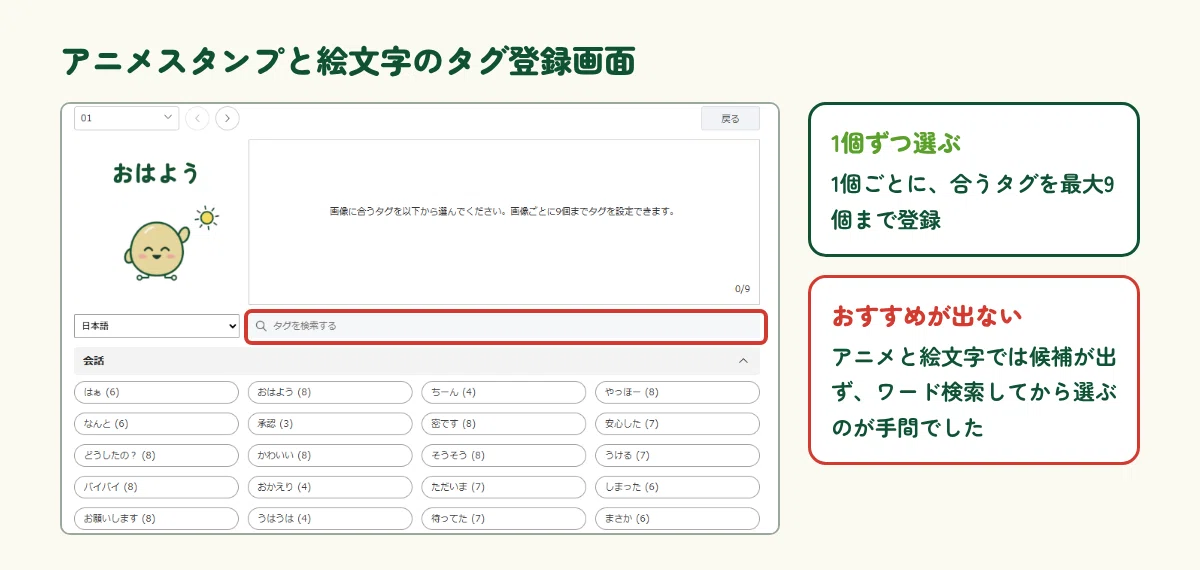The height and width of the screenshot is (570, 1200).
Task: Click the next stamp arrow icon
Action: tap(228, 118)
